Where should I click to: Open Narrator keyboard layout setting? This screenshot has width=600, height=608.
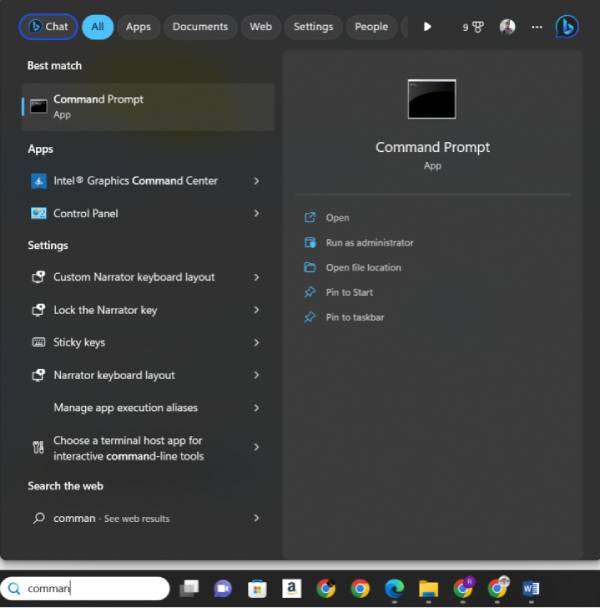(148, 375)
